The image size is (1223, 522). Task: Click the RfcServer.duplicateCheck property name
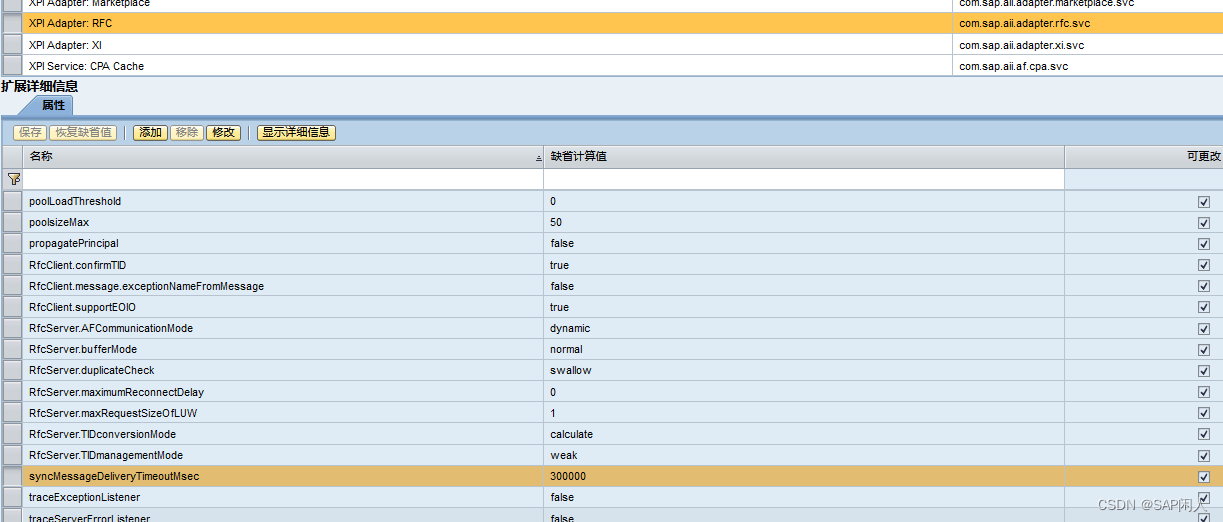pos(91,370)
